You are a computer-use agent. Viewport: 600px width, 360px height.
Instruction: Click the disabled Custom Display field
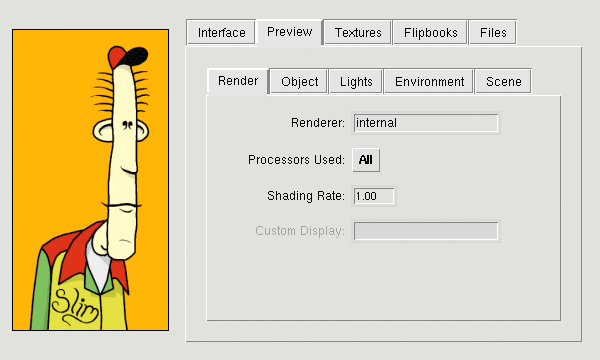tap(426, 231)
